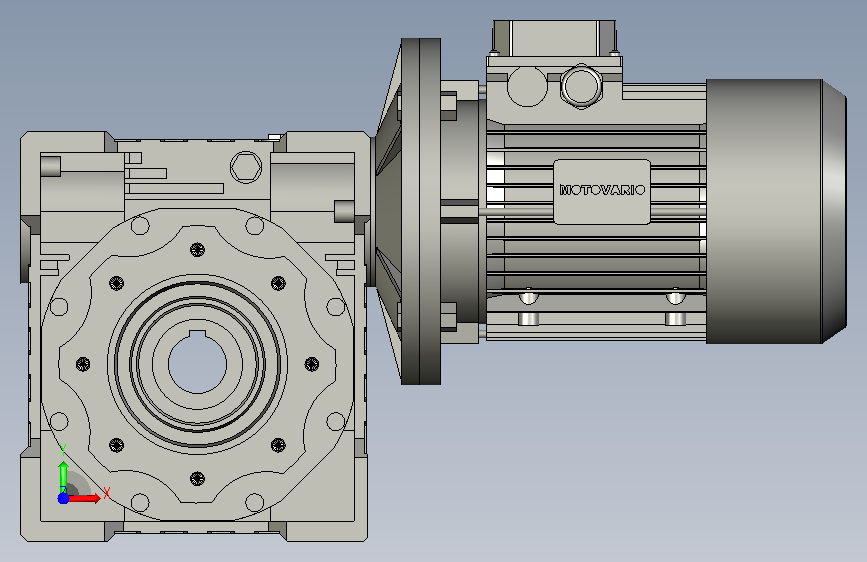Image resolution: width=867 pixels, height=562 pixels.
Task: Click the red X axis arrow of the triad
Action: coord(84,498)
